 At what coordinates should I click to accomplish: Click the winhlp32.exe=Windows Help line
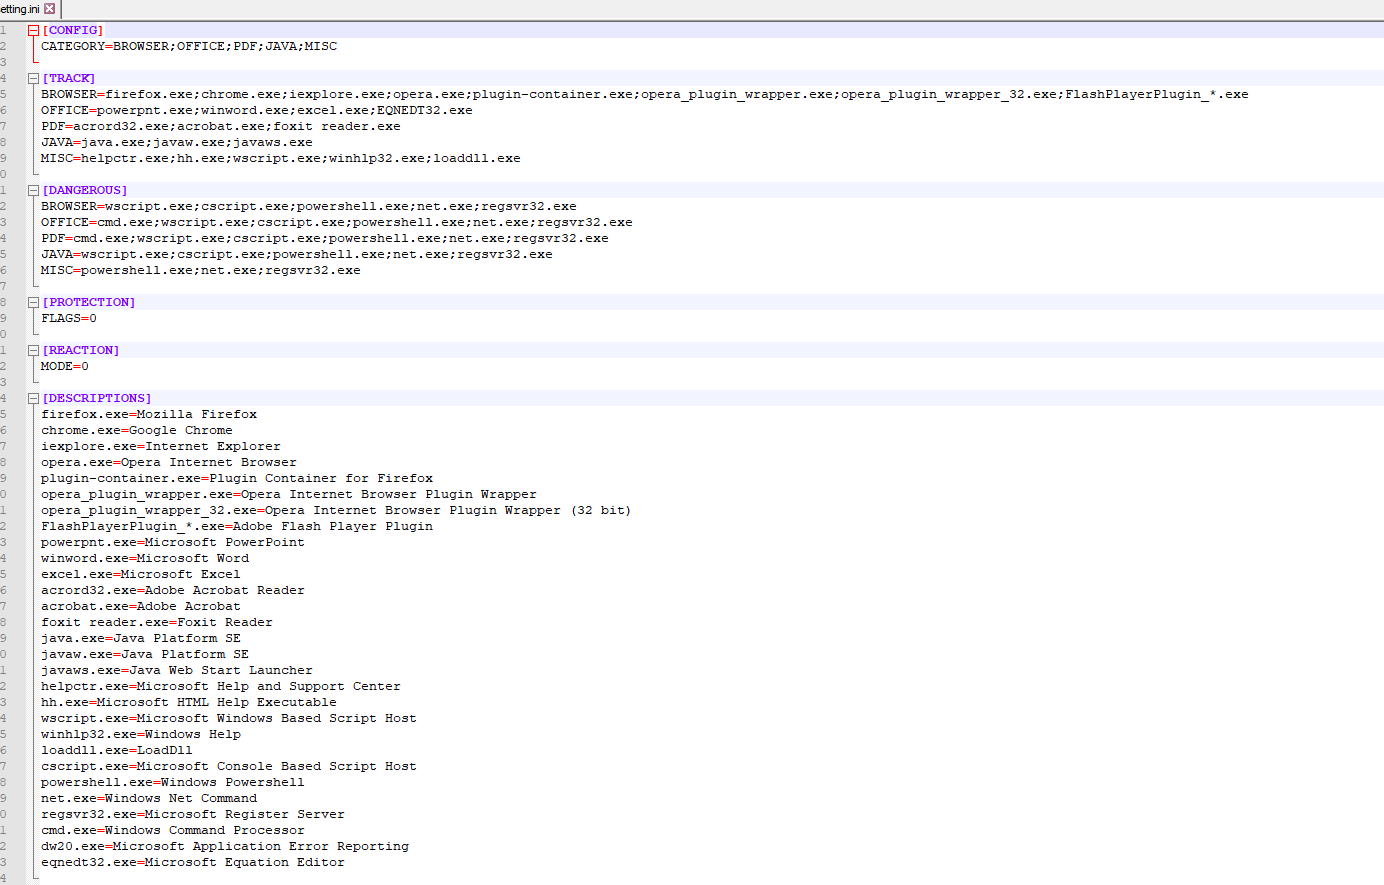pos(141,734)
